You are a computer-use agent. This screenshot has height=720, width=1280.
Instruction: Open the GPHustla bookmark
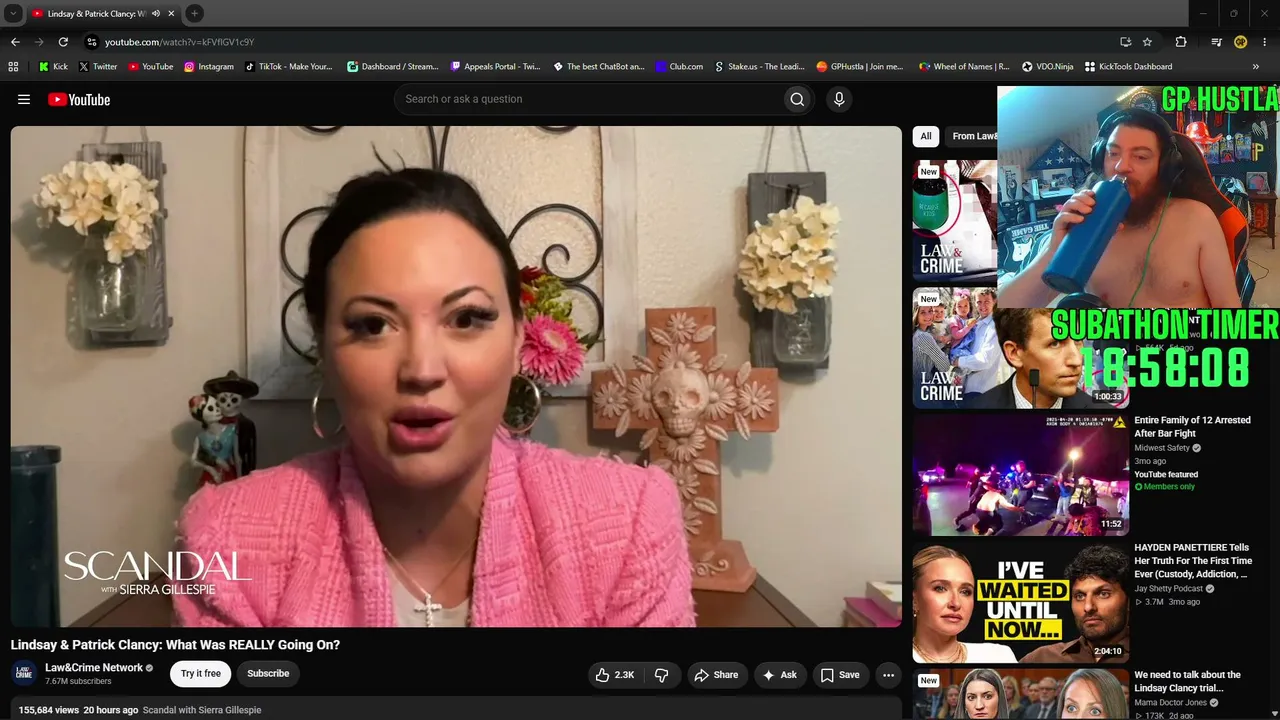click(x=859, y=67)
